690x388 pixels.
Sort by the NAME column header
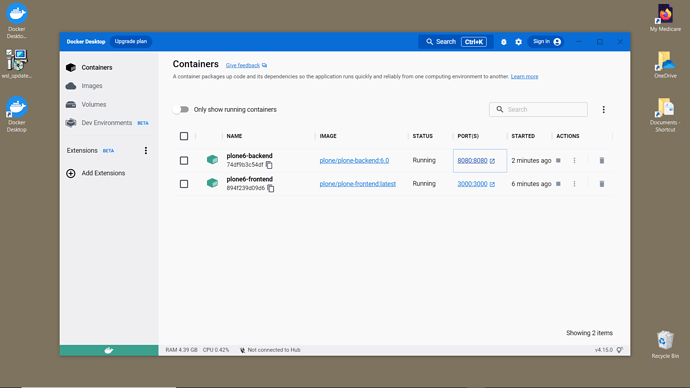tap(234, 136)
